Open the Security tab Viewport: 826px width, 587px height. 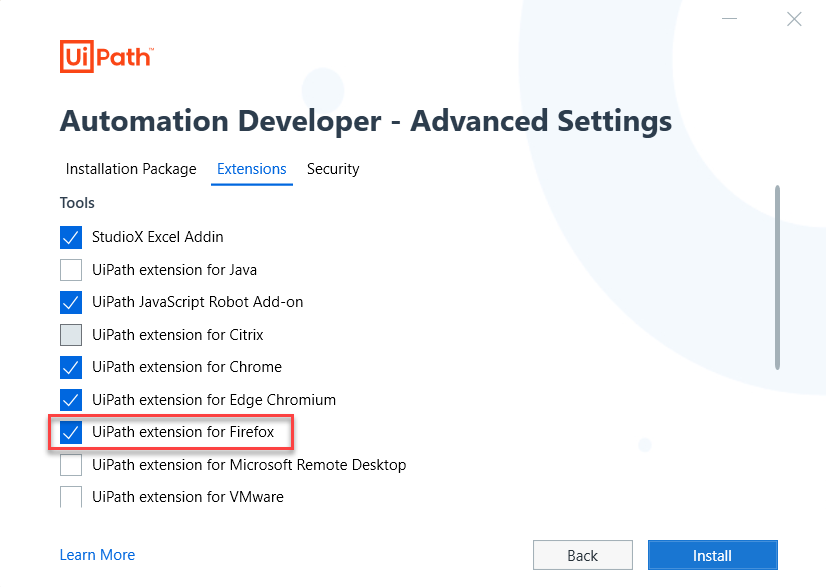[333, 169]
